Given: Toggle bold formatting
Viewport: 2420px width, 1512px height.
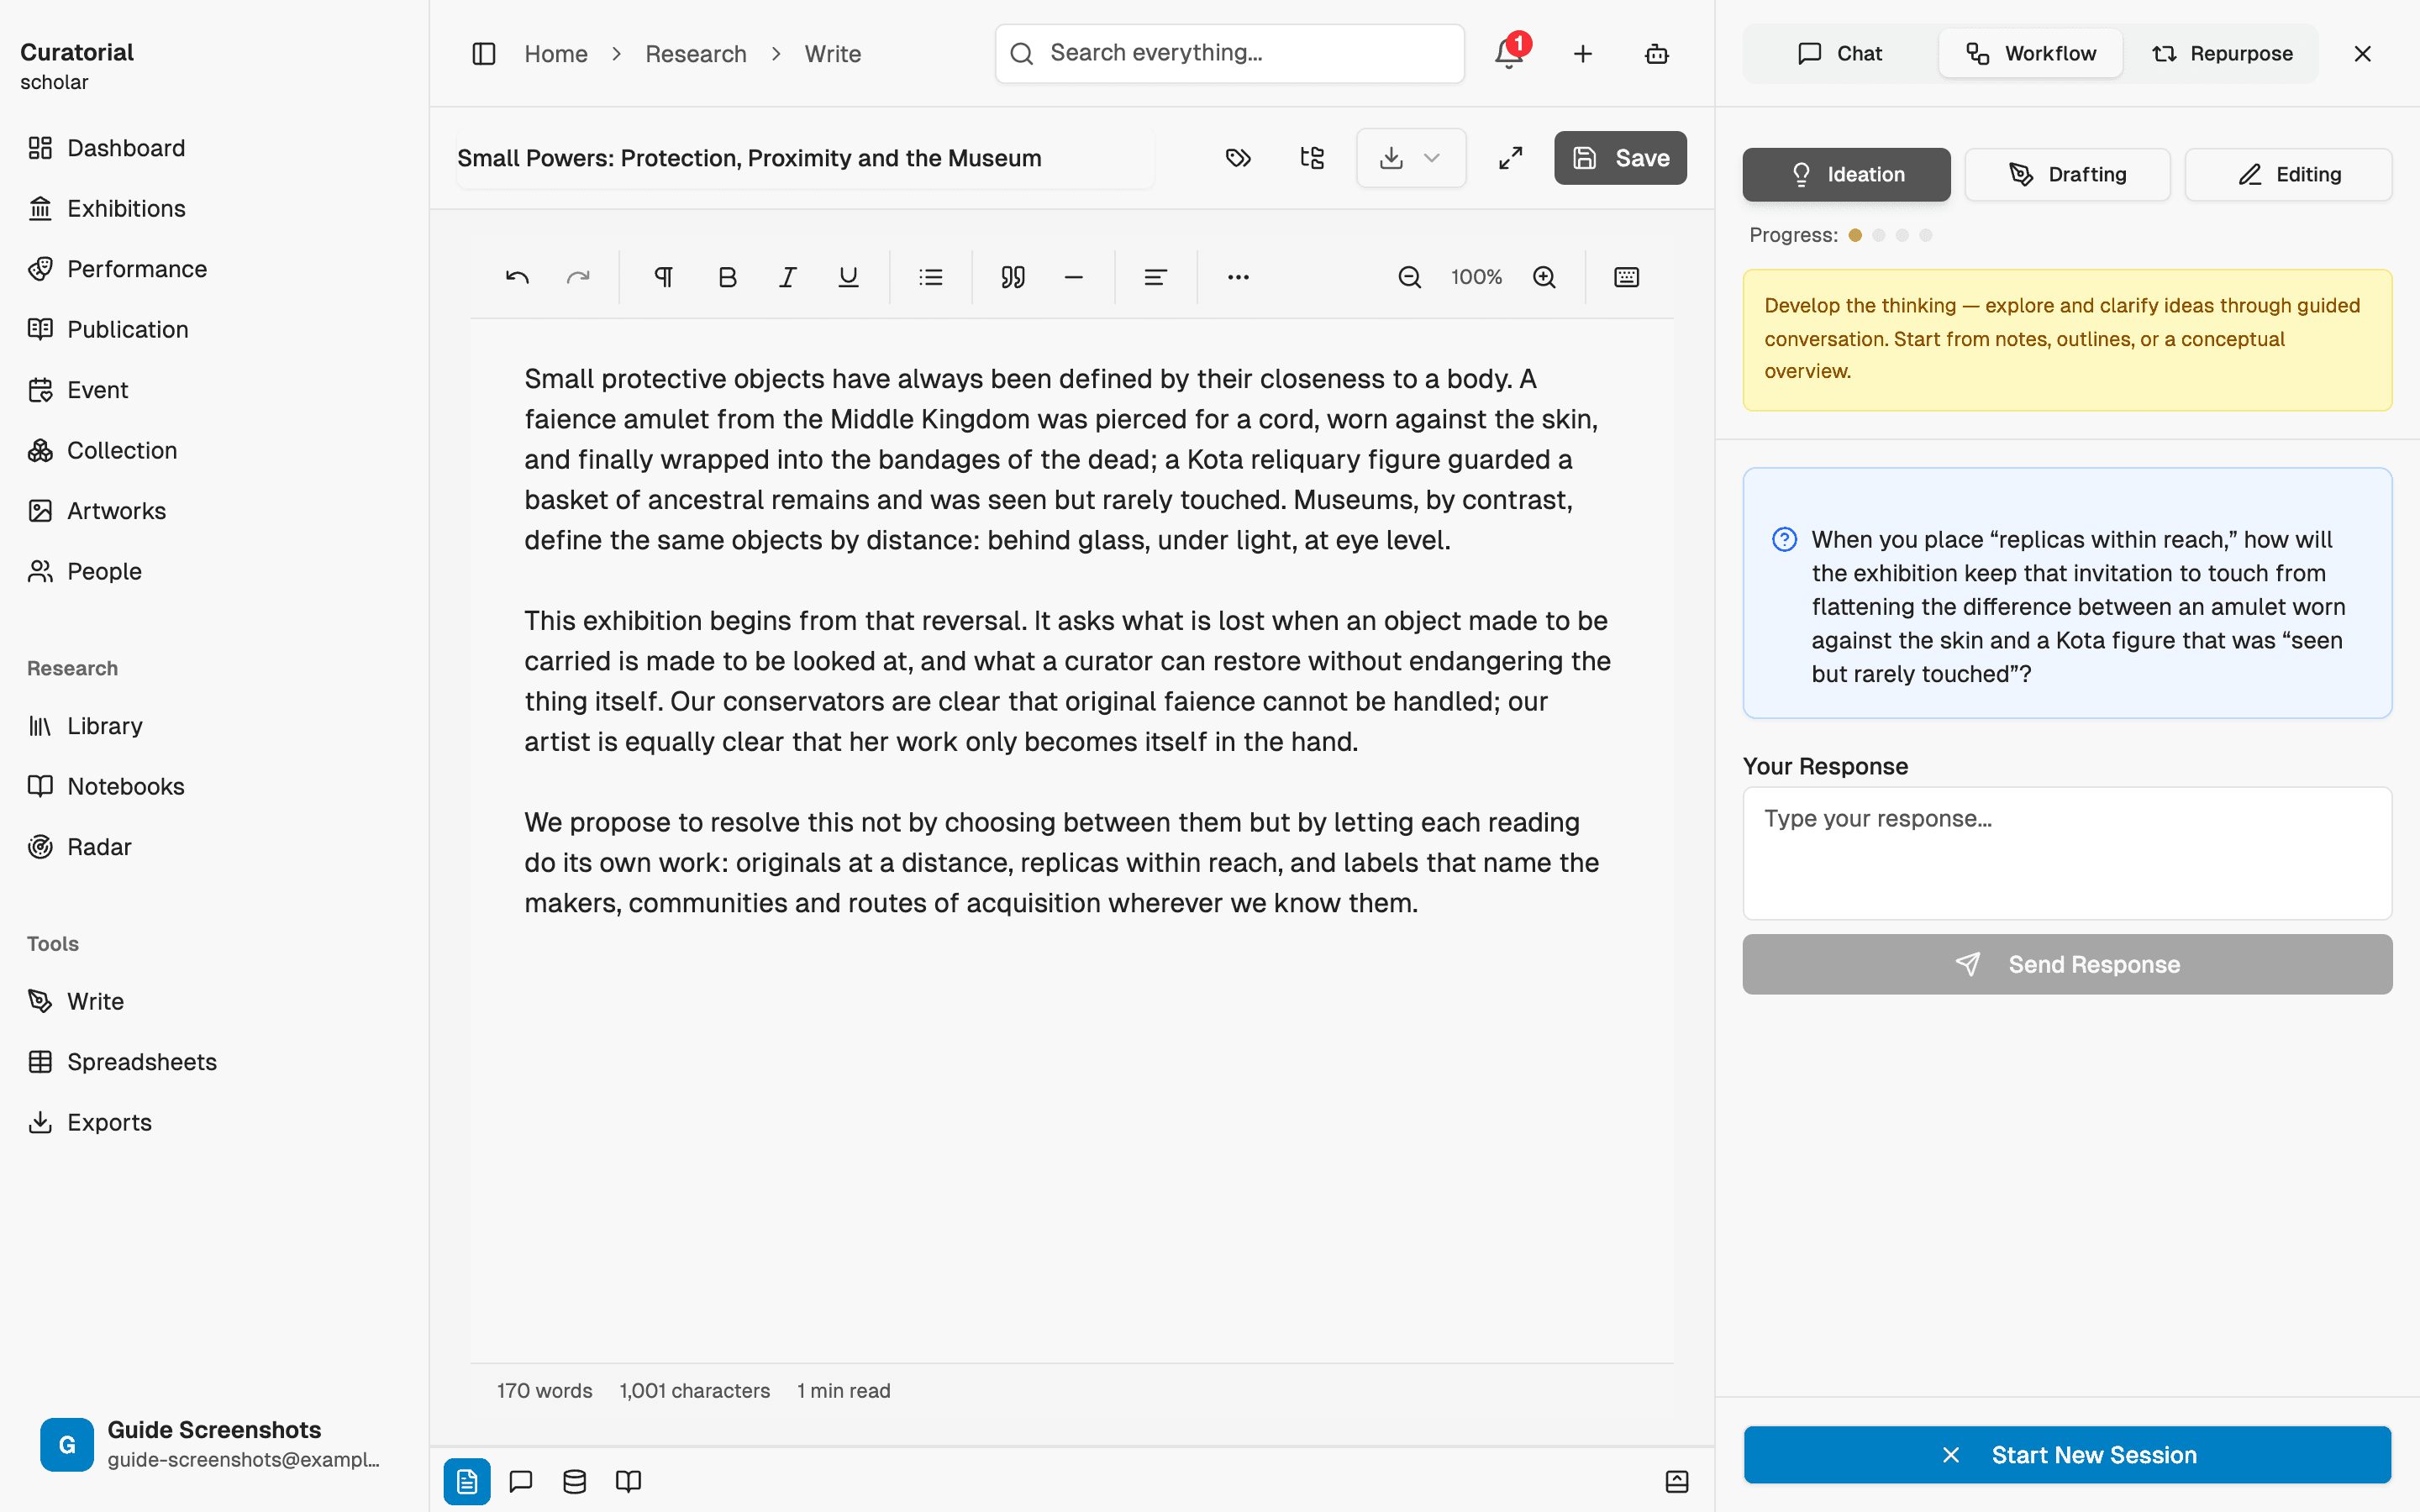Looking at the screenshot, I should tap(728, 277).
